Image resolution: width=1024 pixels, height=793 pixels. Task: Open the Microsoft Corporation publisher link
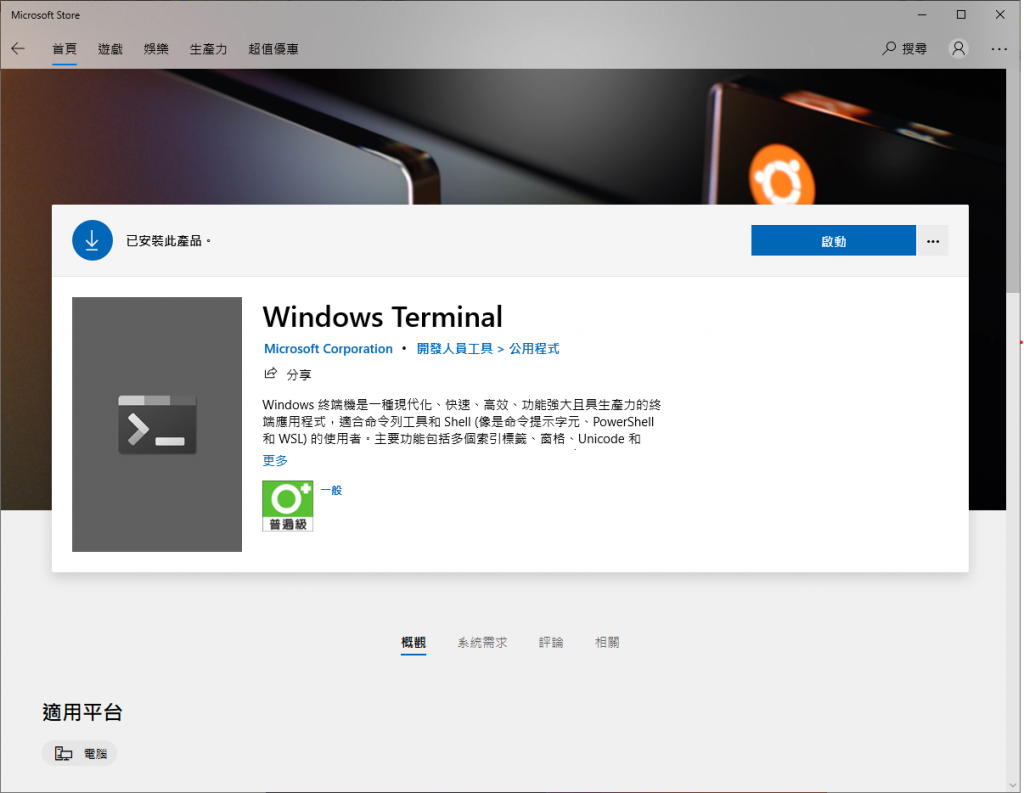[x=328, y=349]
